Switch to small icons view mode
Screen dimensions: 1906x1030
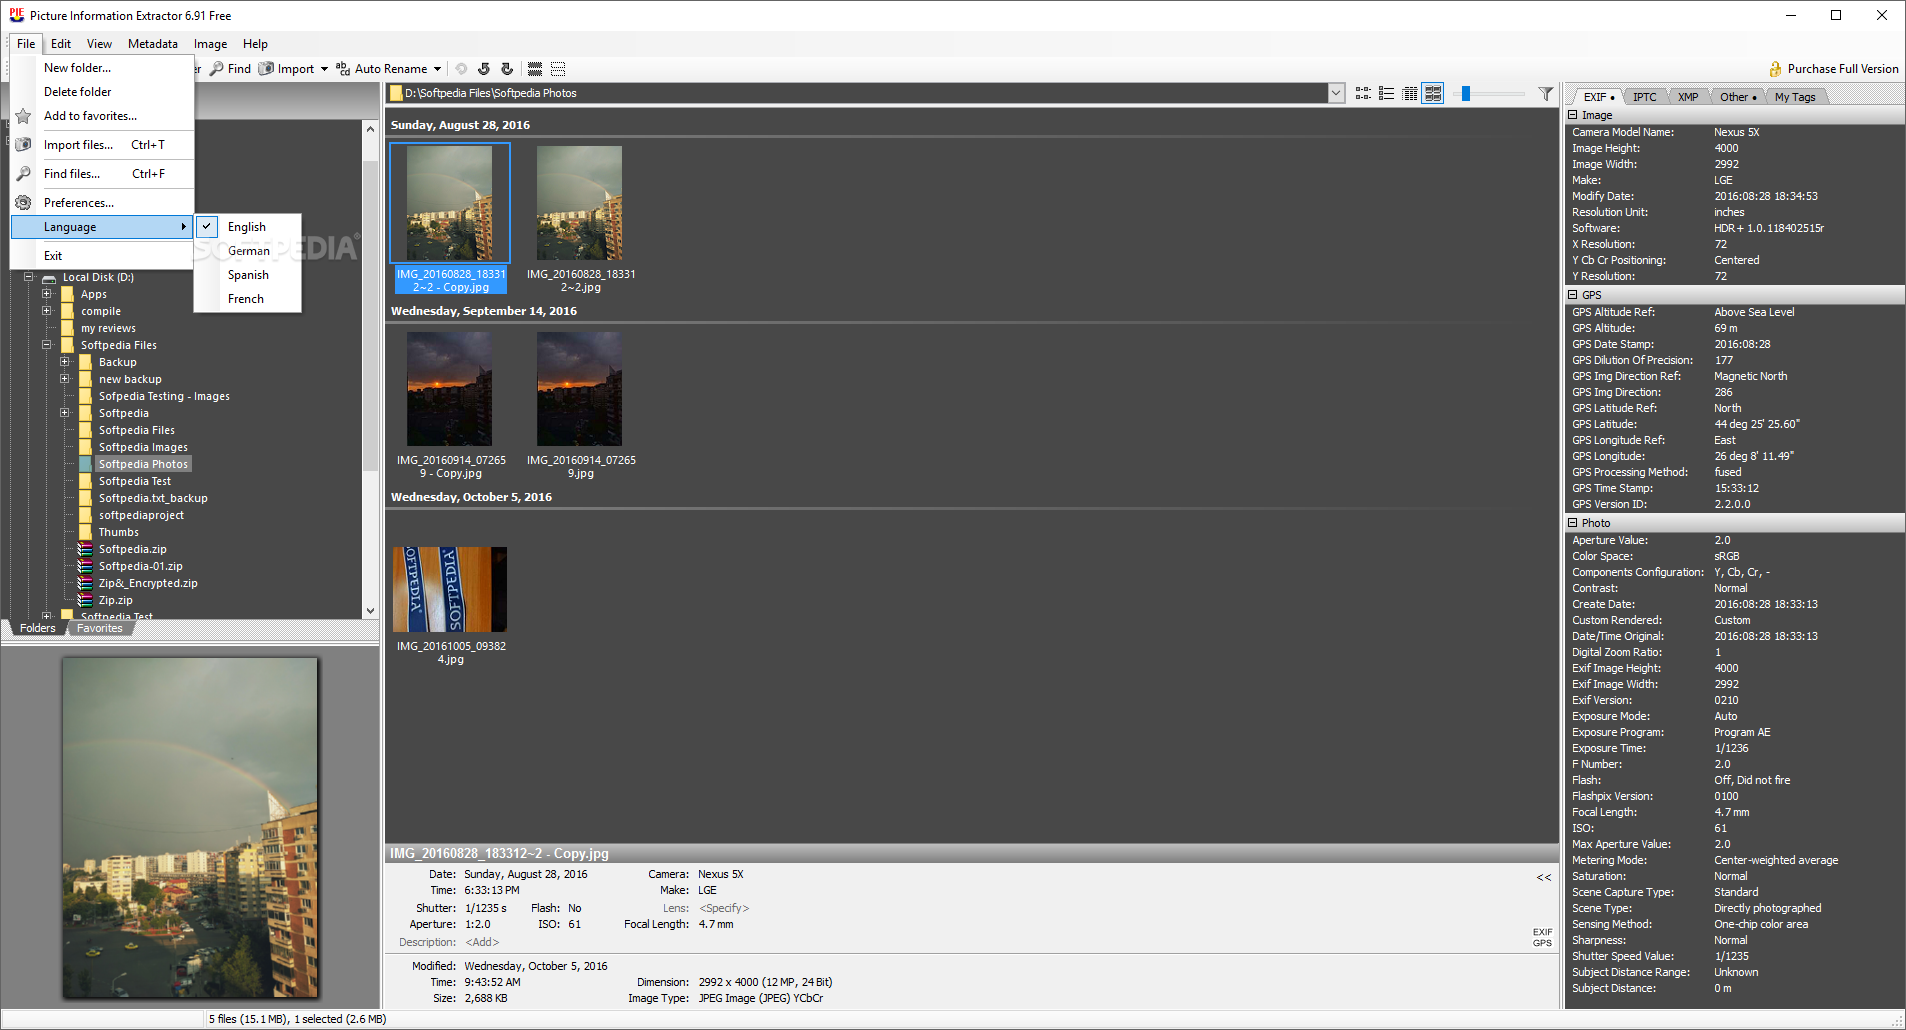point(1363,93)
